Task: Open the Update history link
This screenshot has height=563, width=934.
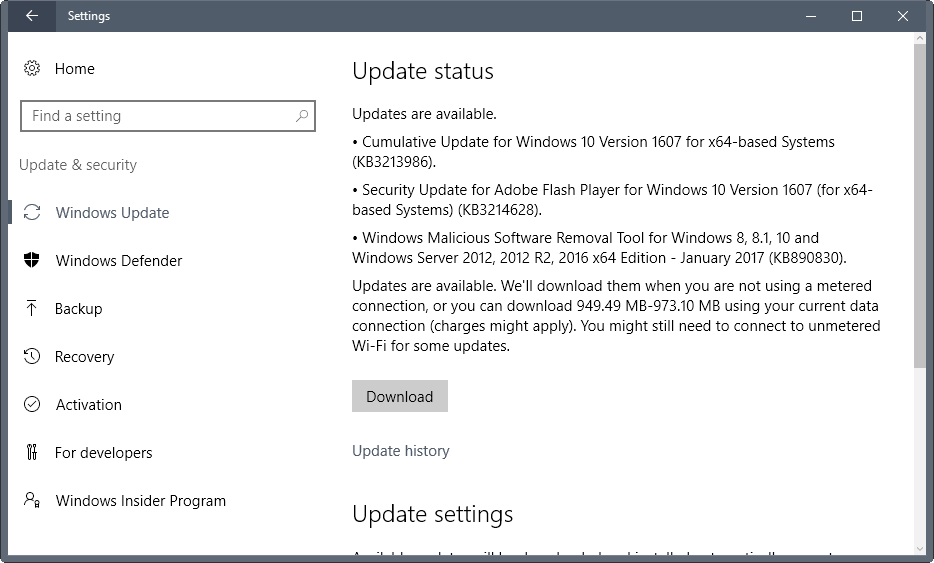Action: (x=400, y=450)
